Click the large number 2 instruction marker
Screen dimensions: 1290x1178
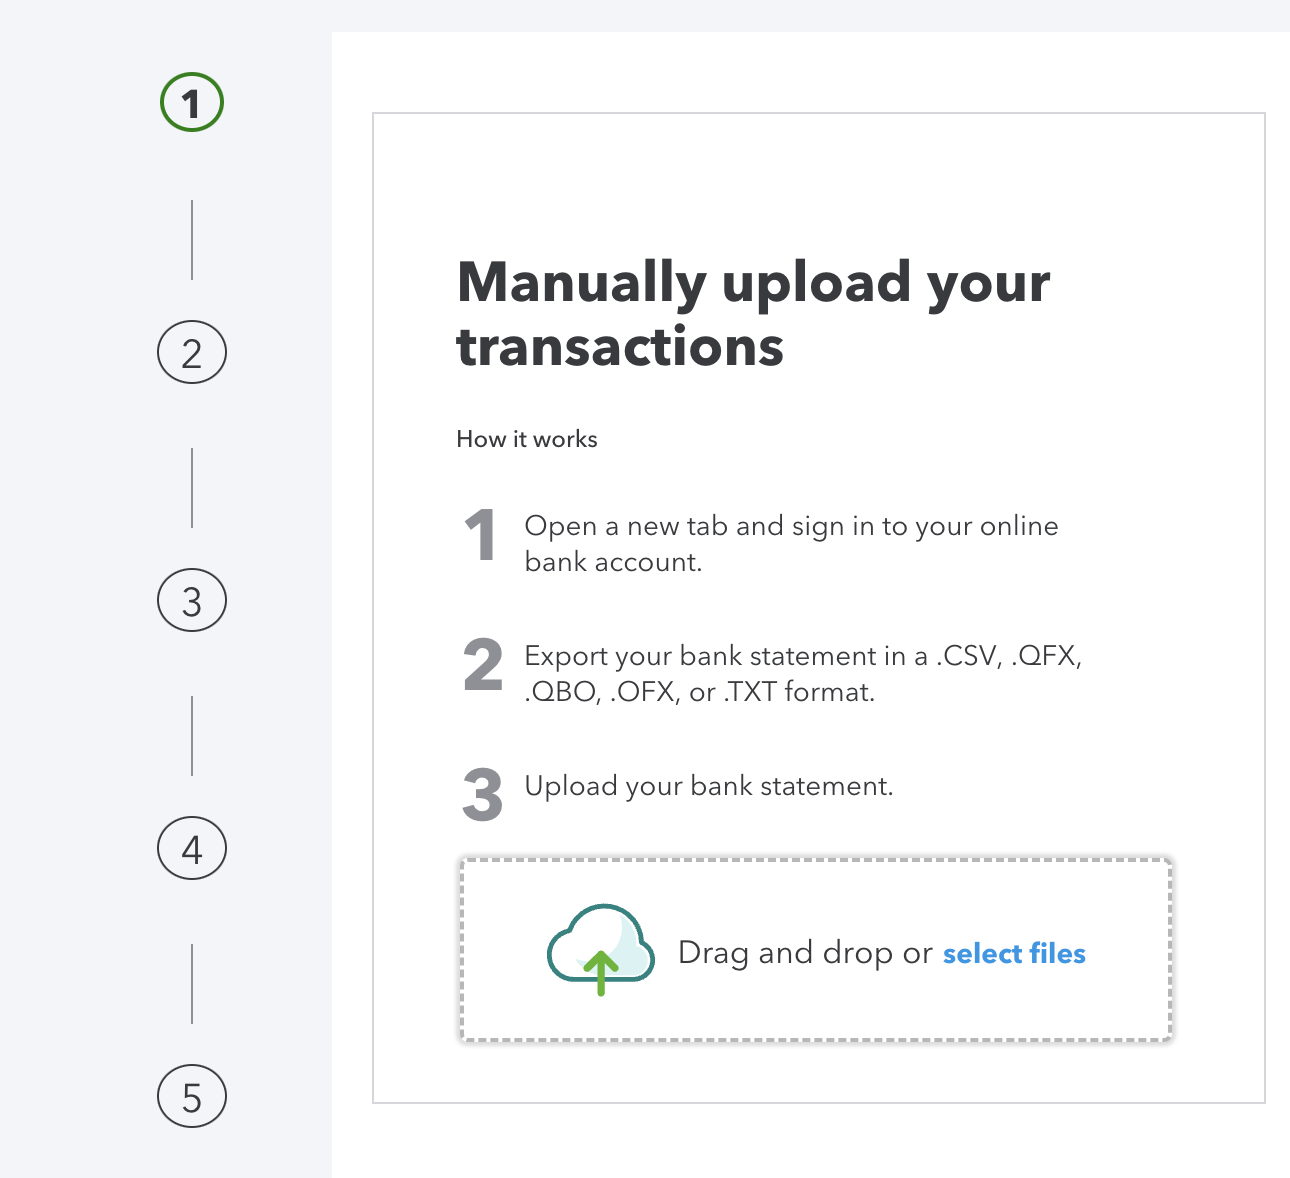coord(483,665)
